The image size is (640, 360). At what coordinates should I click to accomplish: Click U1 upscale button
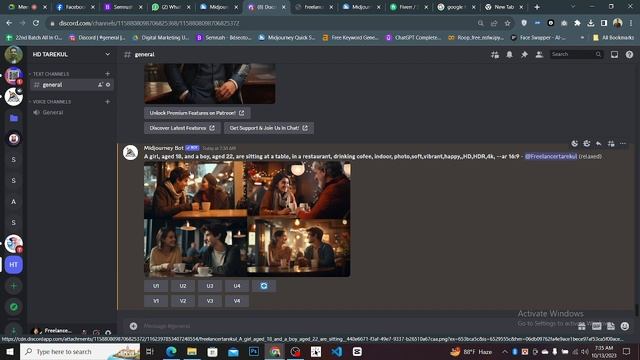click(156, 286)
